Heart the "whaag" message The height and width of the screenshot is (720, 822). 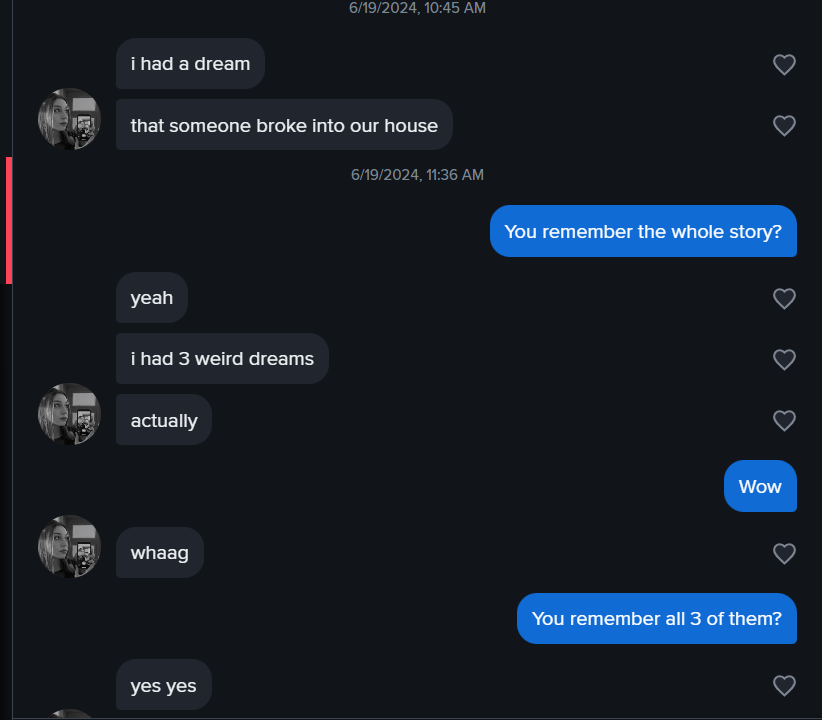click(x=784, y=553)
